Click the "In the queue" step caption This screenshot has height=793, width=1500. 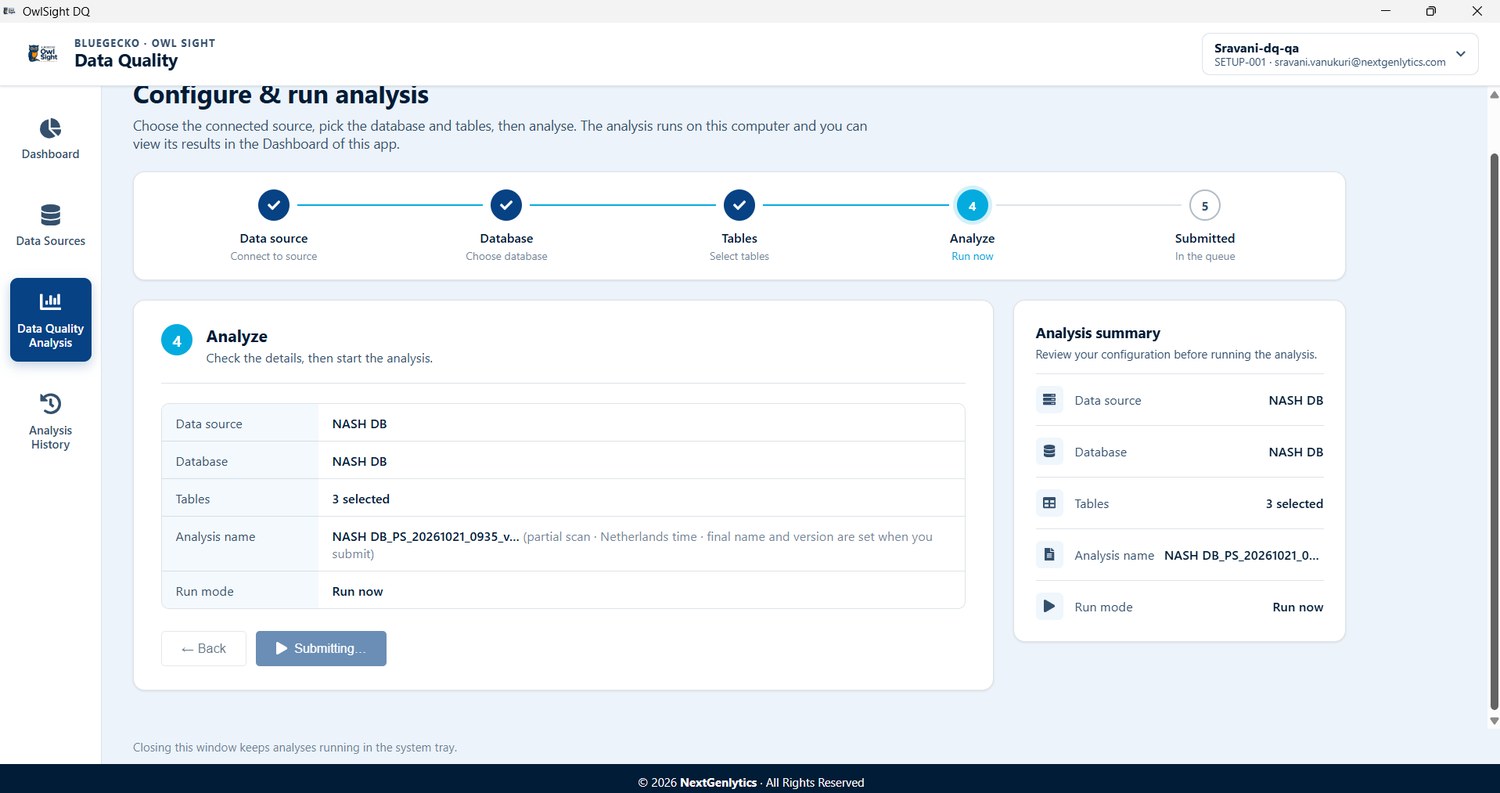click(1205, 256)
